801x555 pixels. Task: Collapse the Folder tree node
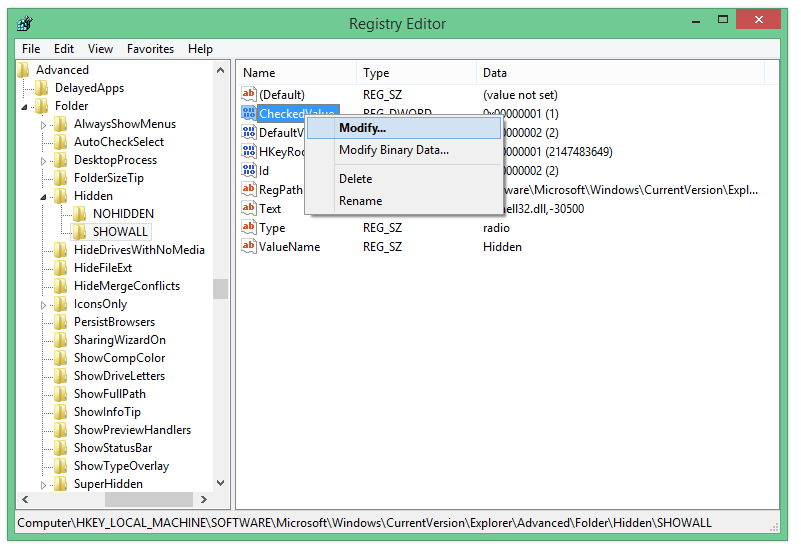(x=25, y=107)
